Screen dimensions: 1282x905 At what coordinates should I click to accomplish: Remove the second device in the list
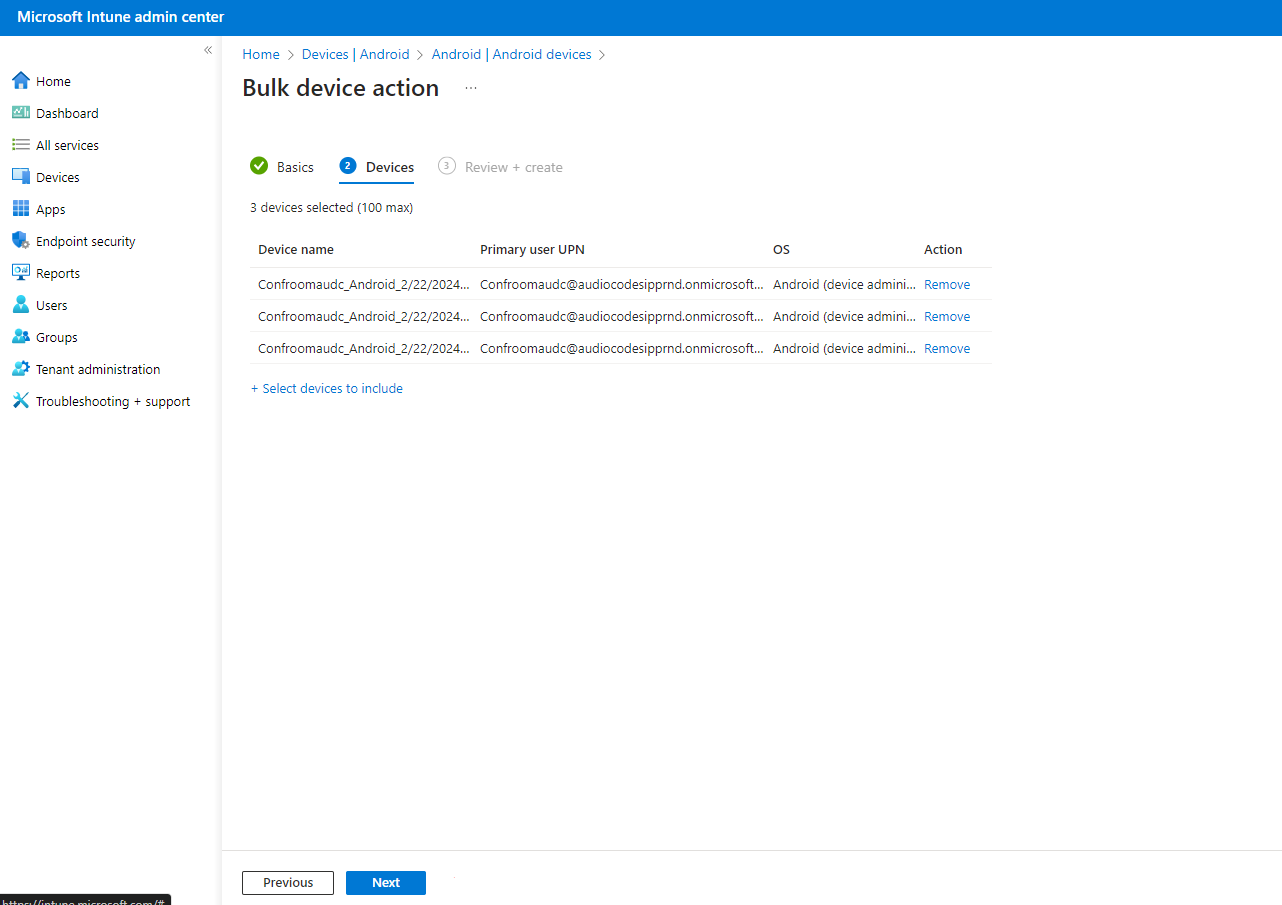click(x=947, y=316)
